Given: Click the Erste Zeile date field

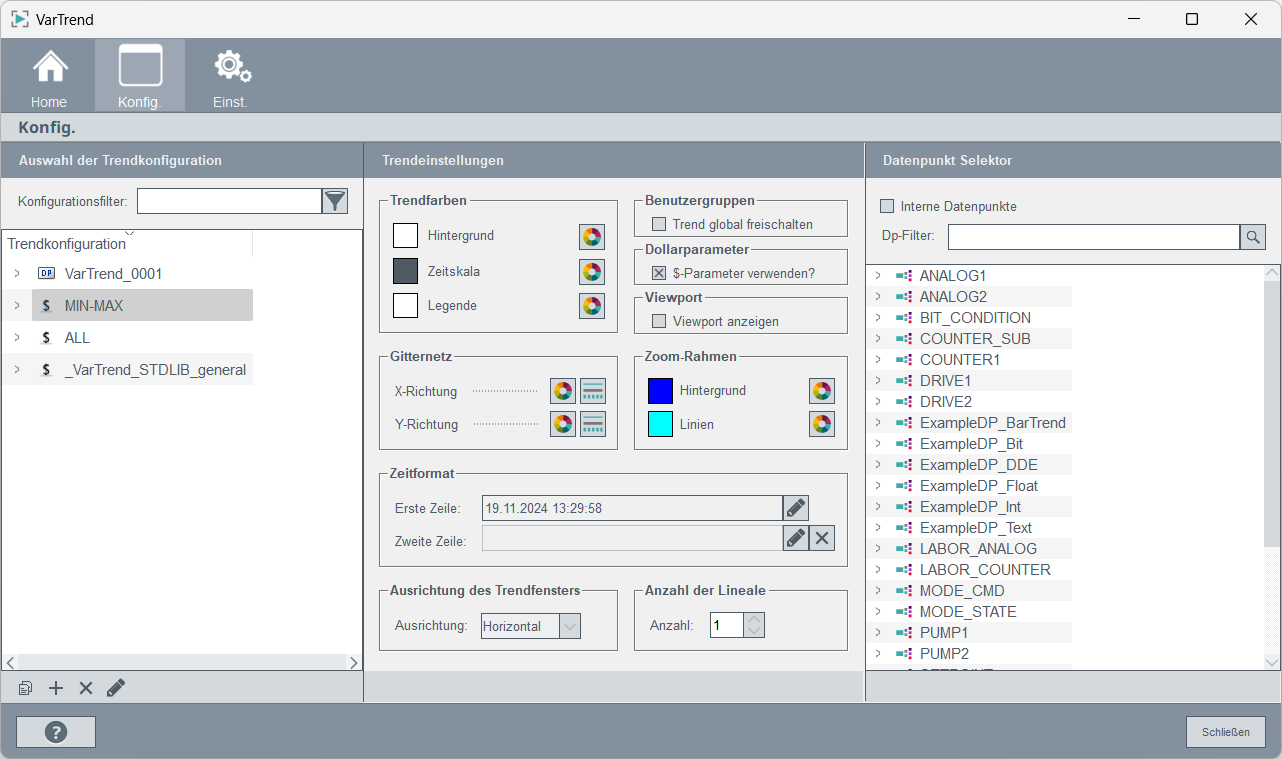Looking at the screenshot, I should pos(632,508).
